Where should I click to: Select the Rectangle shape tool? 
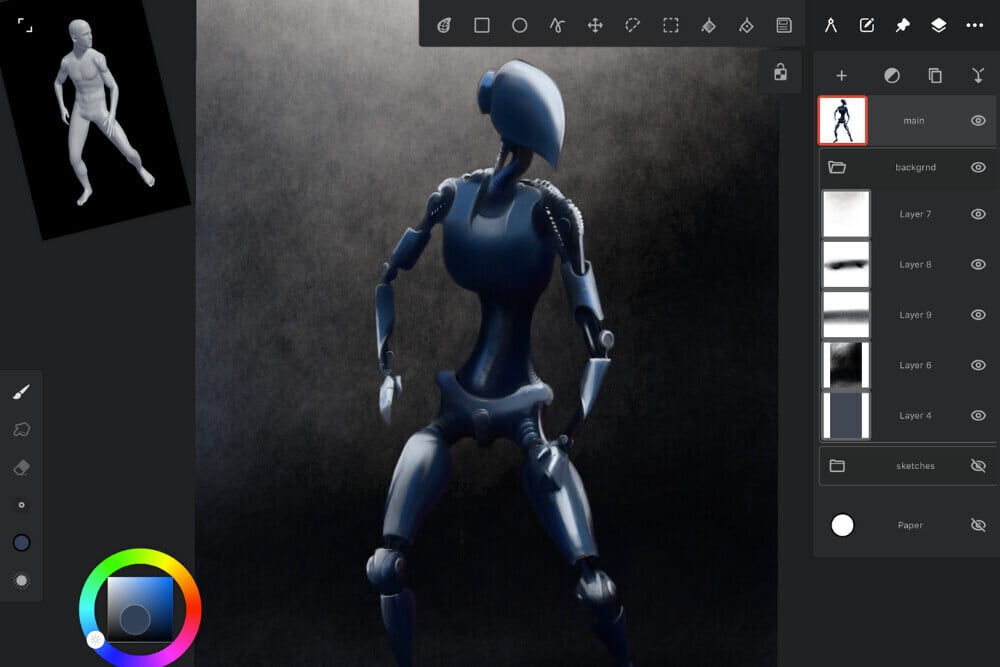[481, 25]
